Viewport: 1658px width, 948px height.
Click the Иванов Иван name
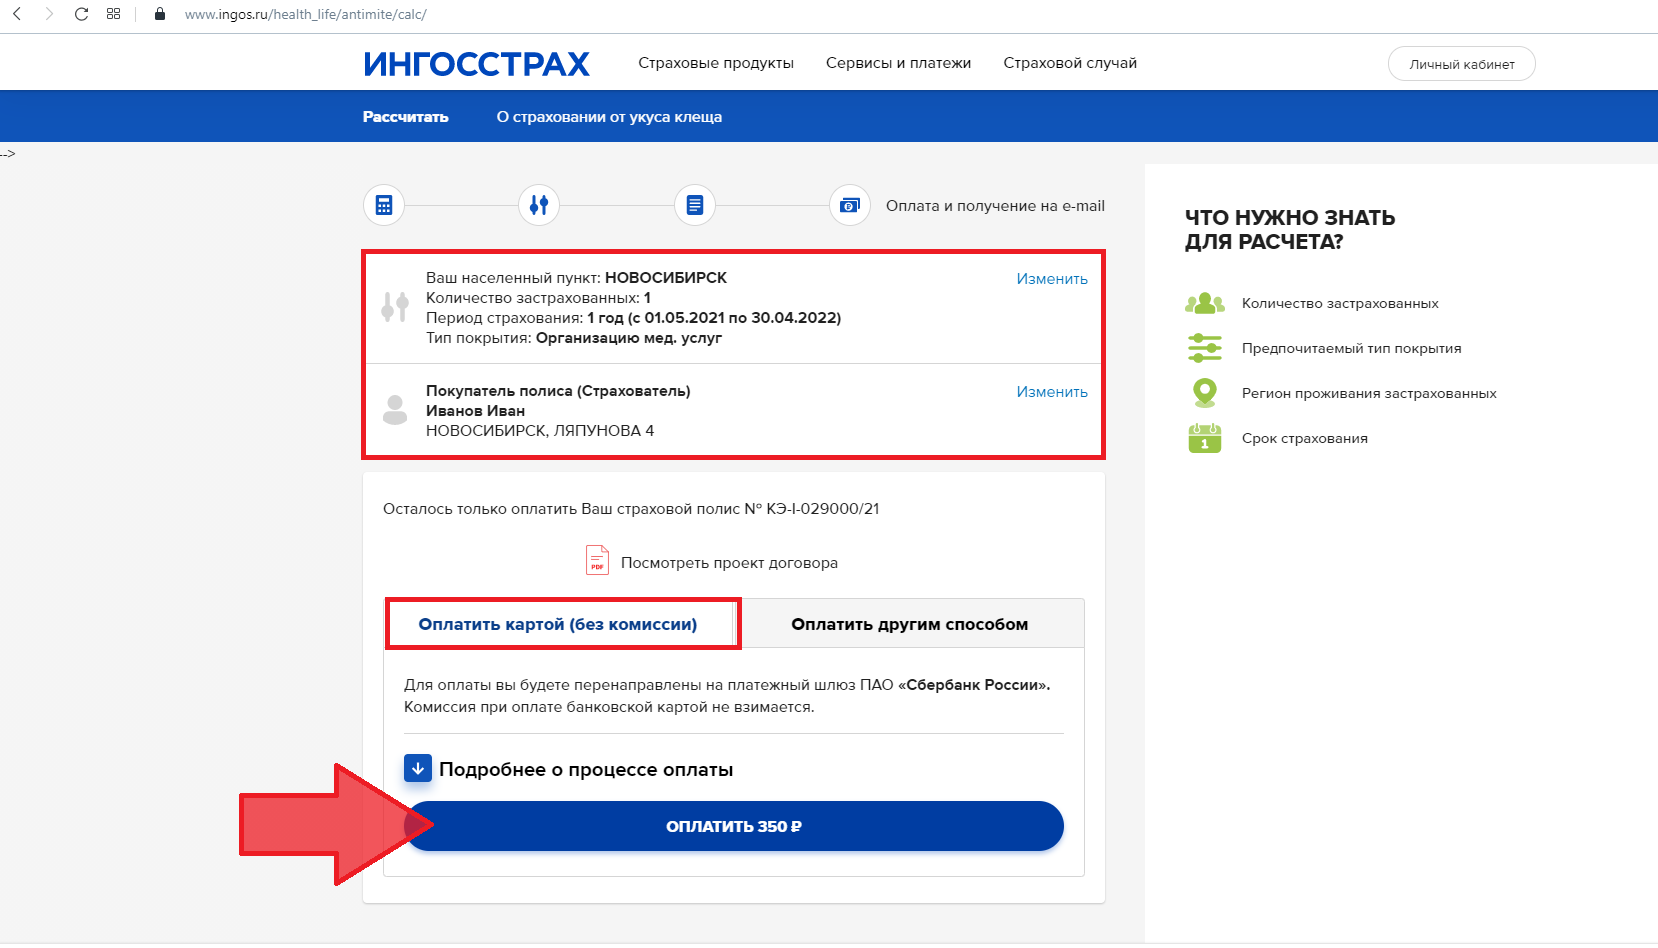coord(475,411)
